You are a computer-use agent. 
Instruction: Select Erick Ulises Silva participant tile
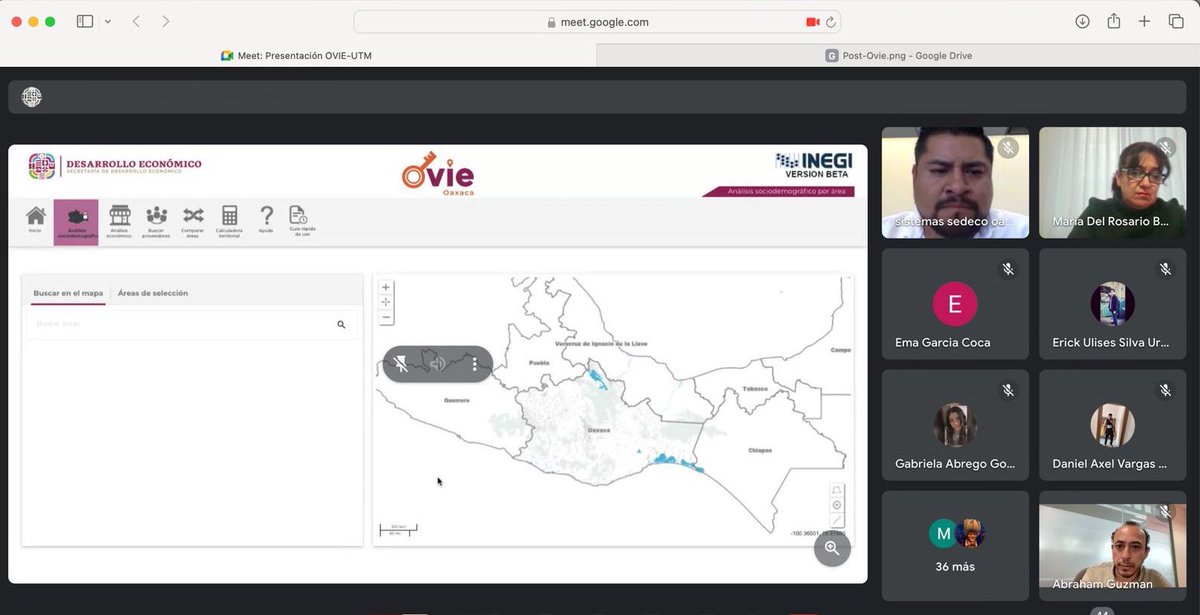[1113, 304]
